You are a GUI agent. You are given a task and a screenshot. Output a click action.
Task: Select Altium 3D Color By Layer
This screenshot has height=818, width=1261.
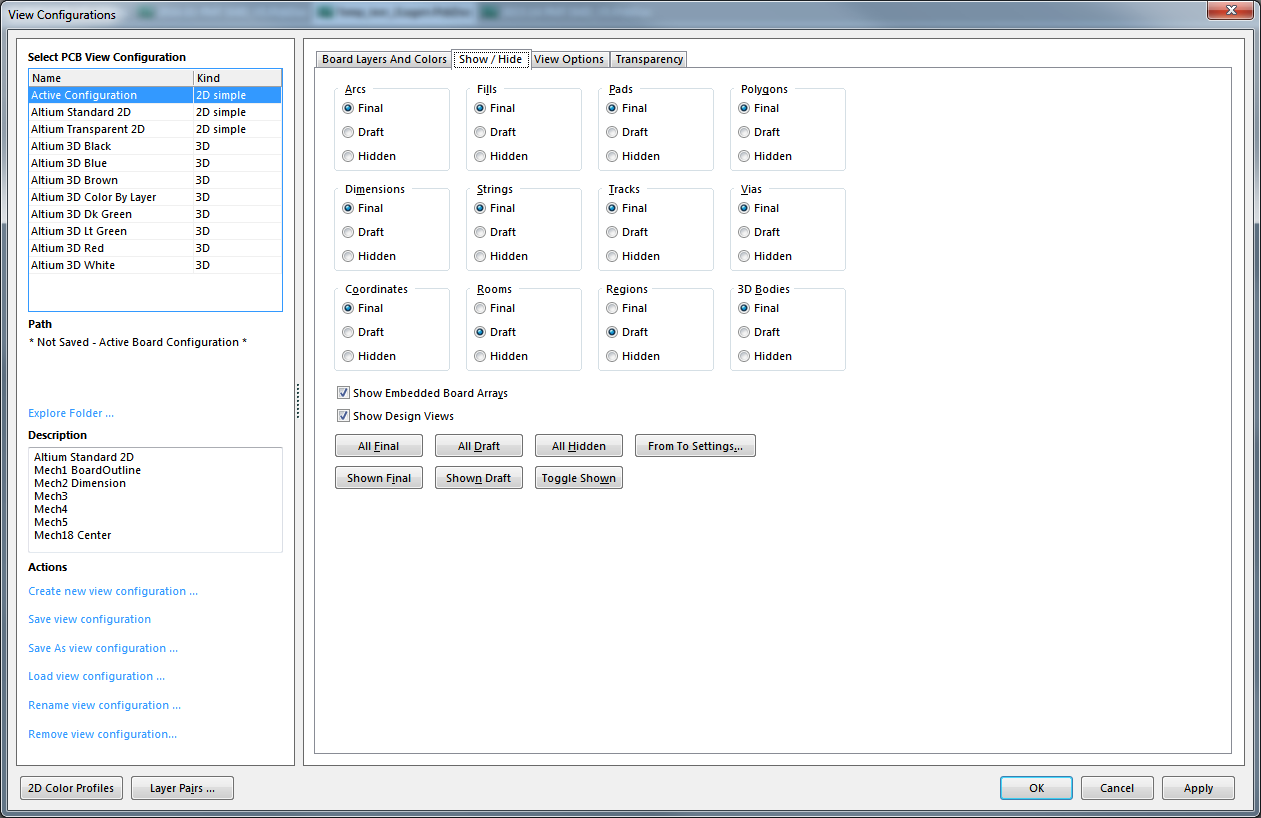click(x=155, y=197)
